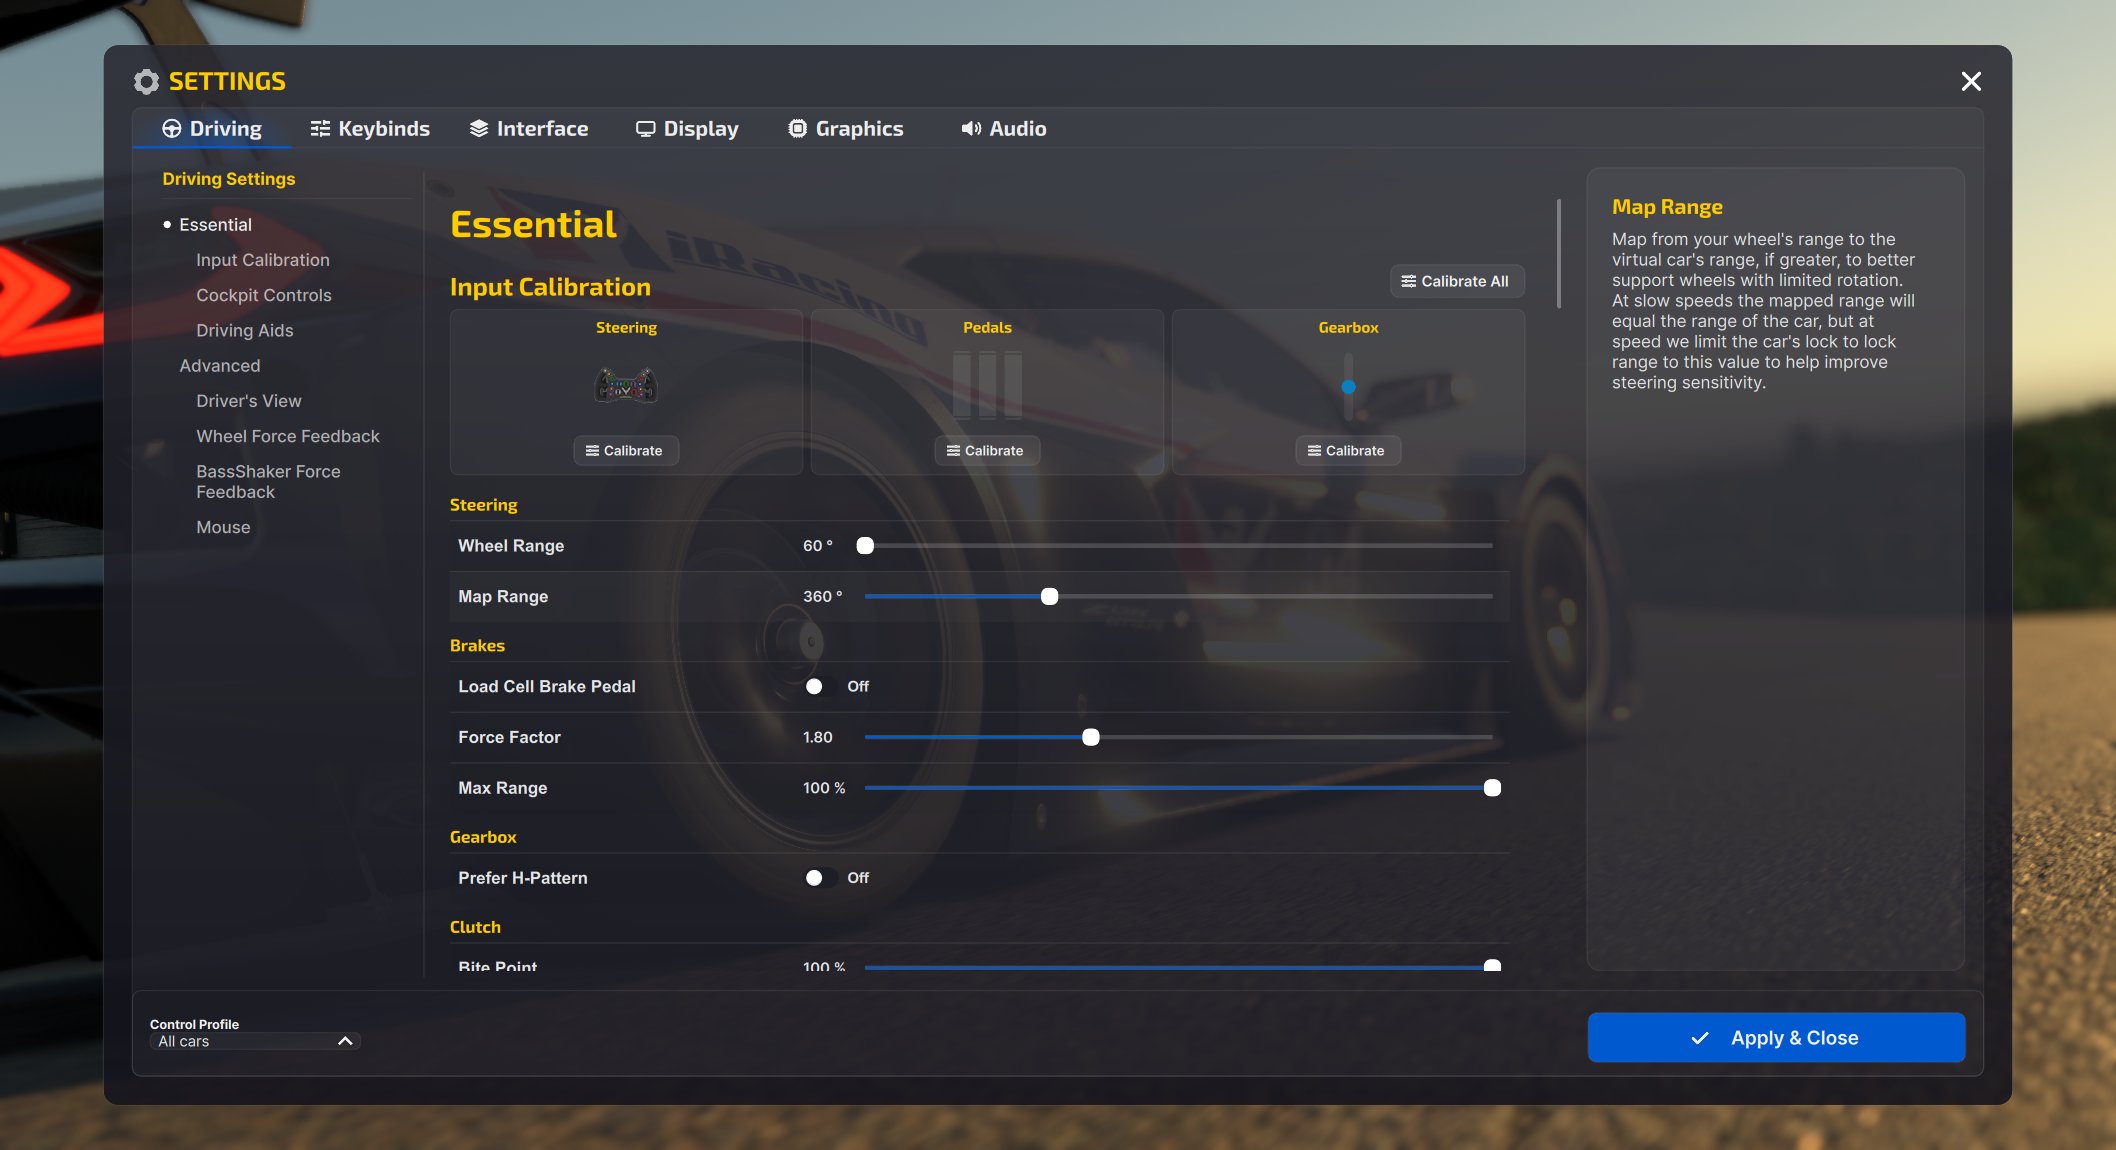Select Advanced in the sidebar tree
Image resolution: width=2116 pixels, height=1150 pixels.
220,366
